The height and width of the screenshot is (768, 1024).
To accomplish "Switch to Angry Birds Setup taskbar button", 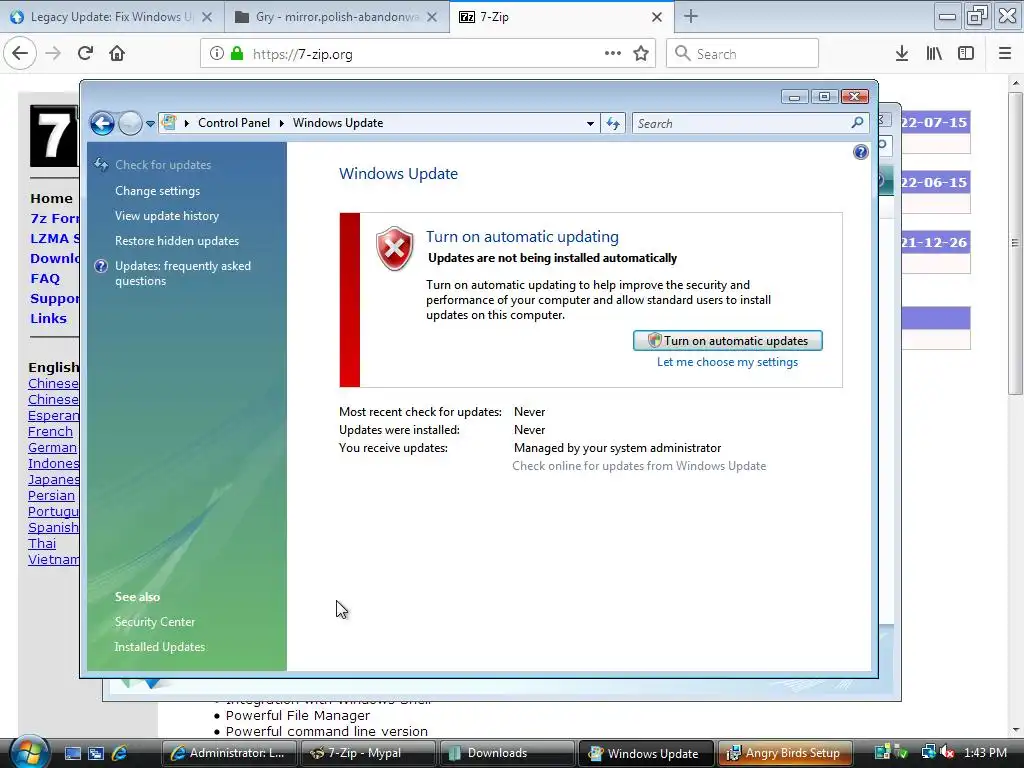I will 785,753.
